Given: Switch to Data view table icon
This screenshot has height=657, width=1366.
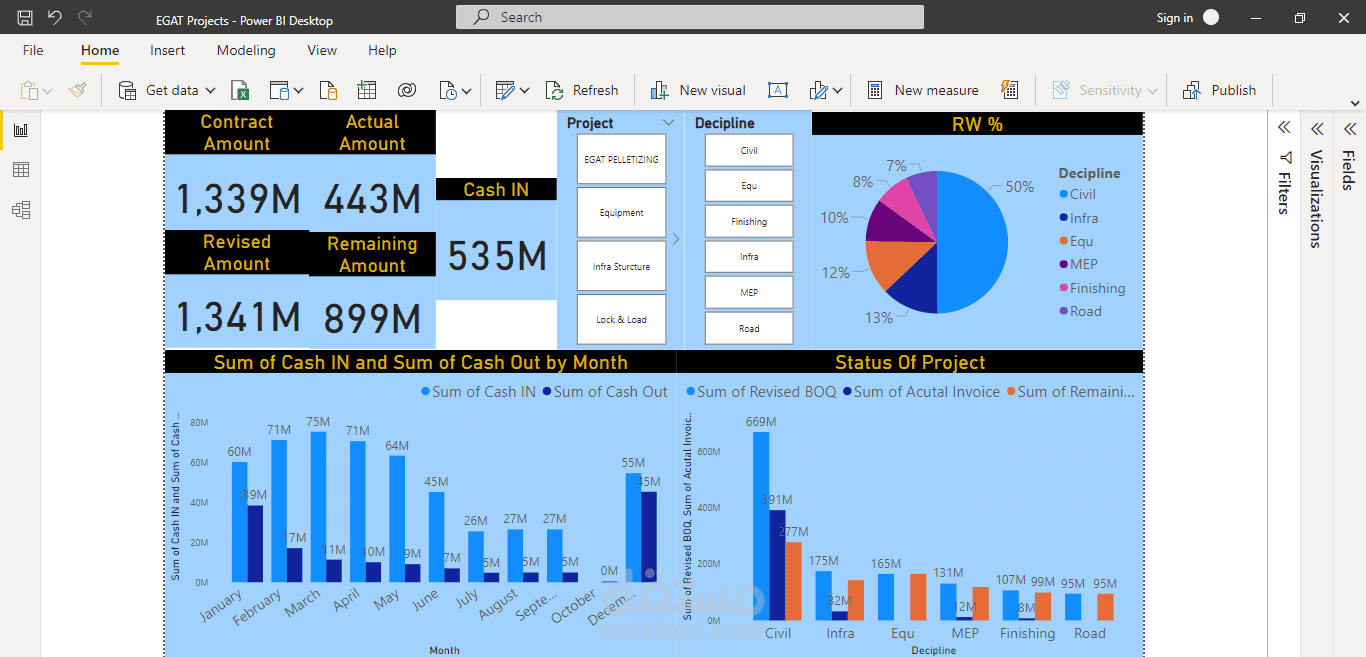Looking at the screenshot, I should click(21, 170).
